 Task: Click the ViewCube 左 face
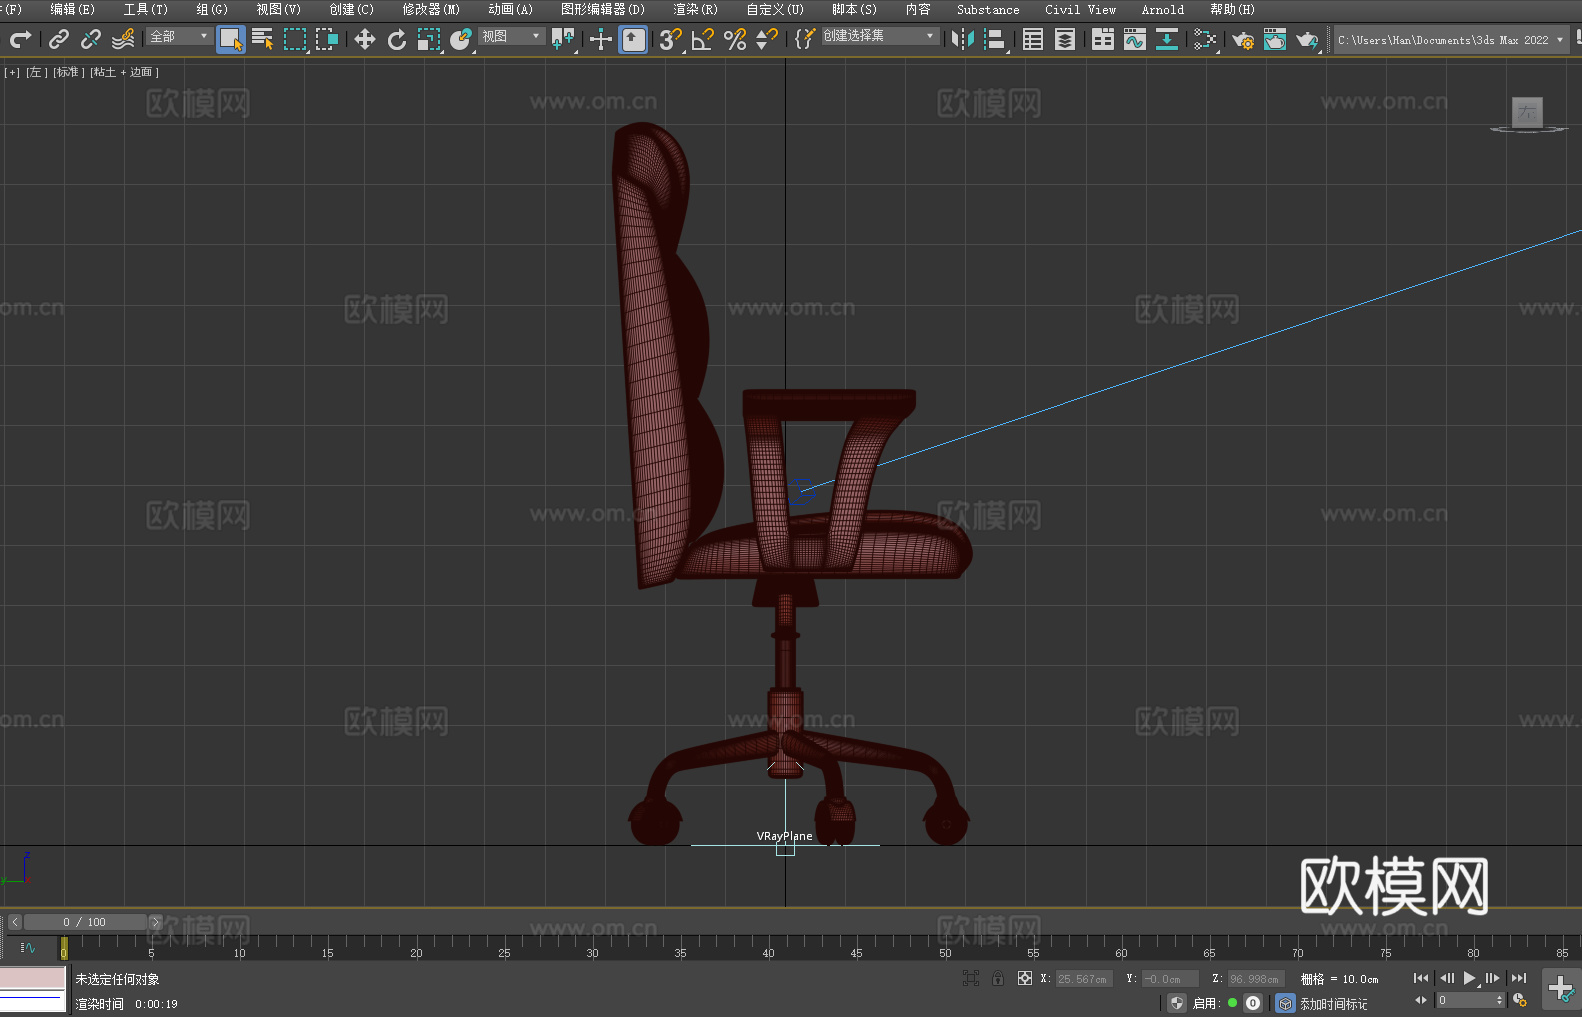pos(1527,112)
